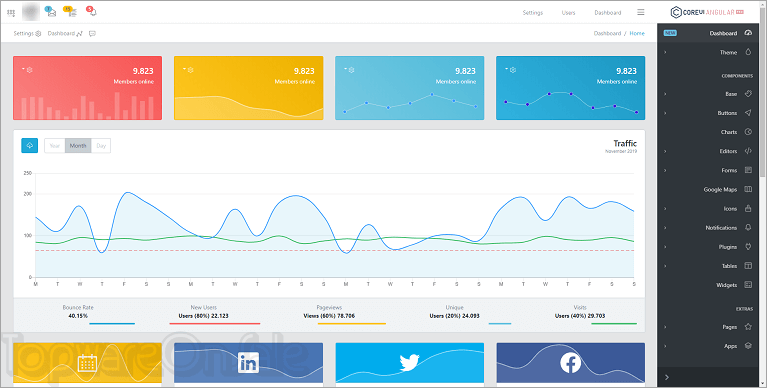This screenshot has height=388, width=767.
Task: Click the LinkedIn icon card
Action: click(248, 363)
